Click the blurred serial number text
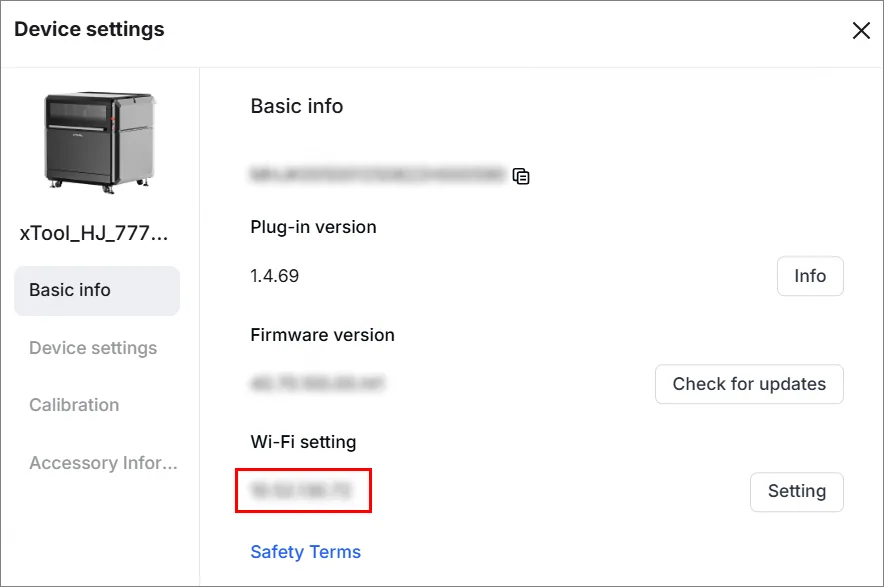Image resolution: width=884 pixels, height=587 pixels. (x=377, y=174)
